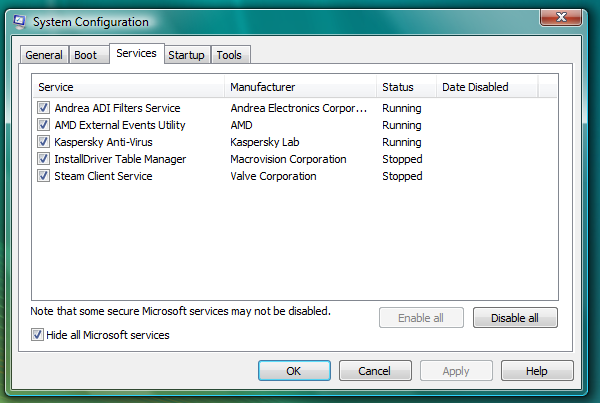Select the AMD External Events Utility text

tap(120, 125)
